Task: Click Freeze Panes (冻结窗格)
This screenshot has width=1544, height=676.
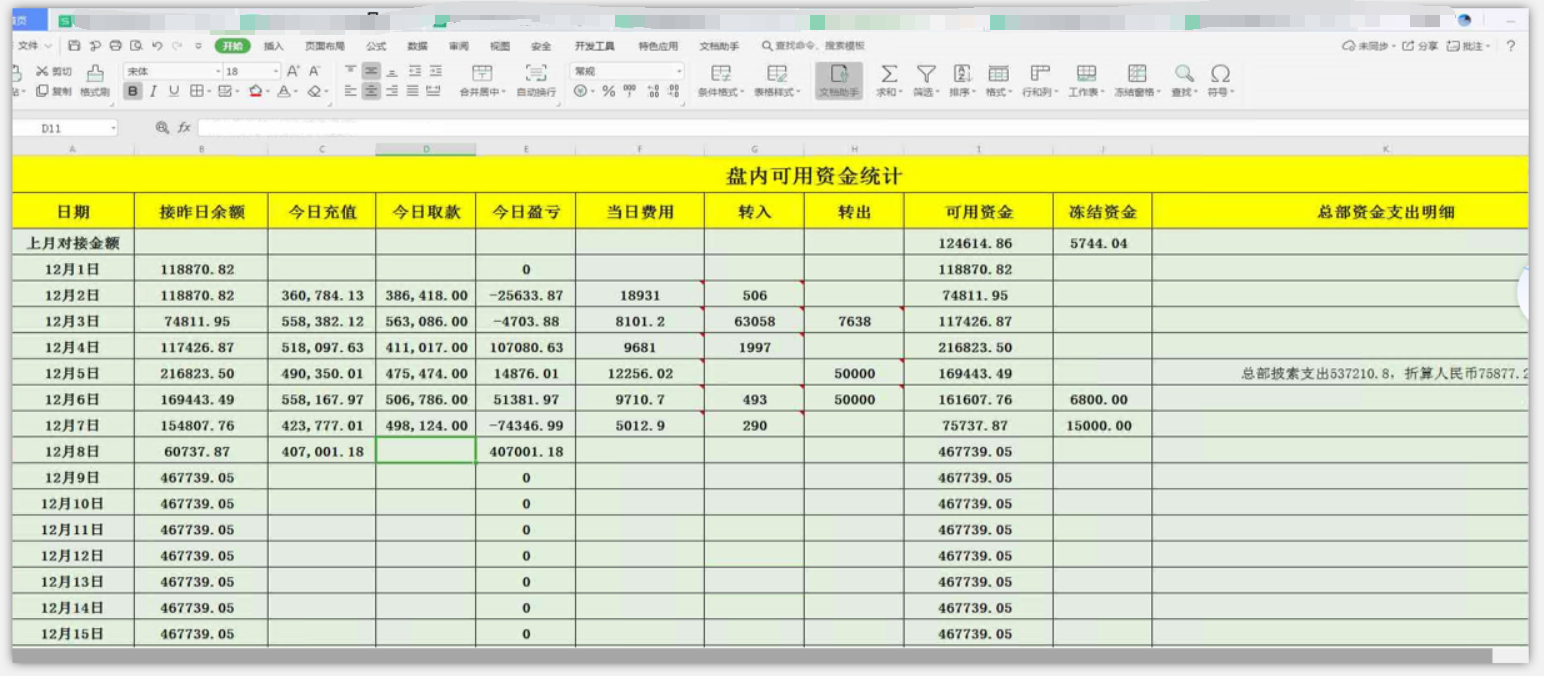Action: (1137, 81)
